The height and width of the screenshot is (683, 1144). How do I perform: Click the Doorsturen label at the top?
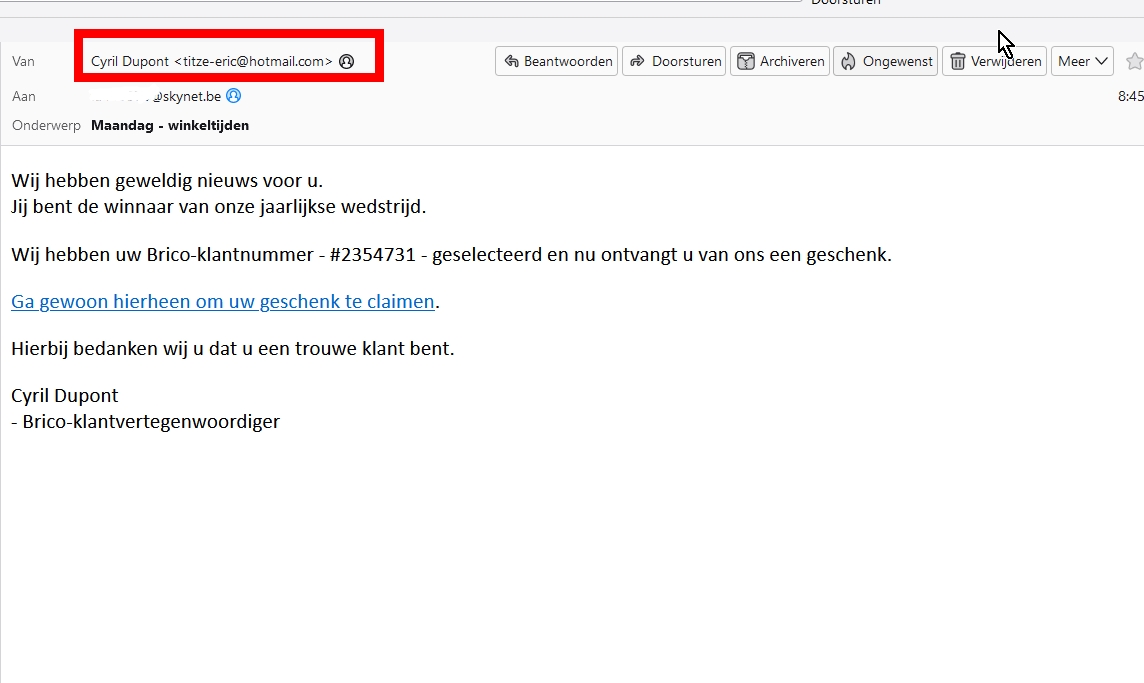[845, 3]
